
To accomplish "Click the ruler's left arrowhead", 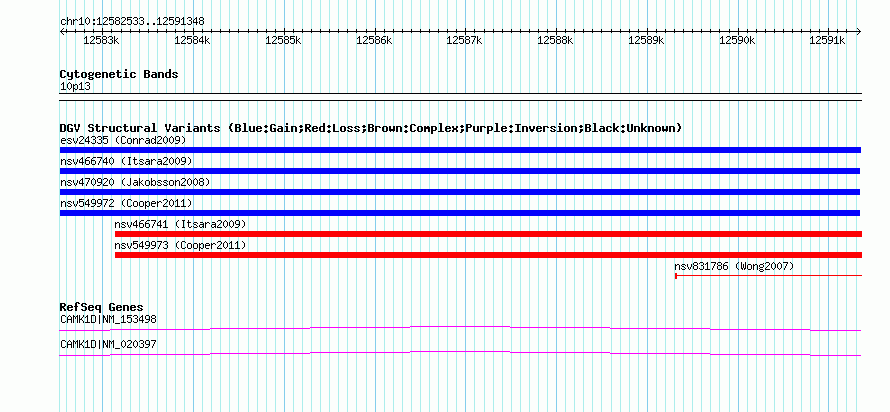I will [62, 31].
